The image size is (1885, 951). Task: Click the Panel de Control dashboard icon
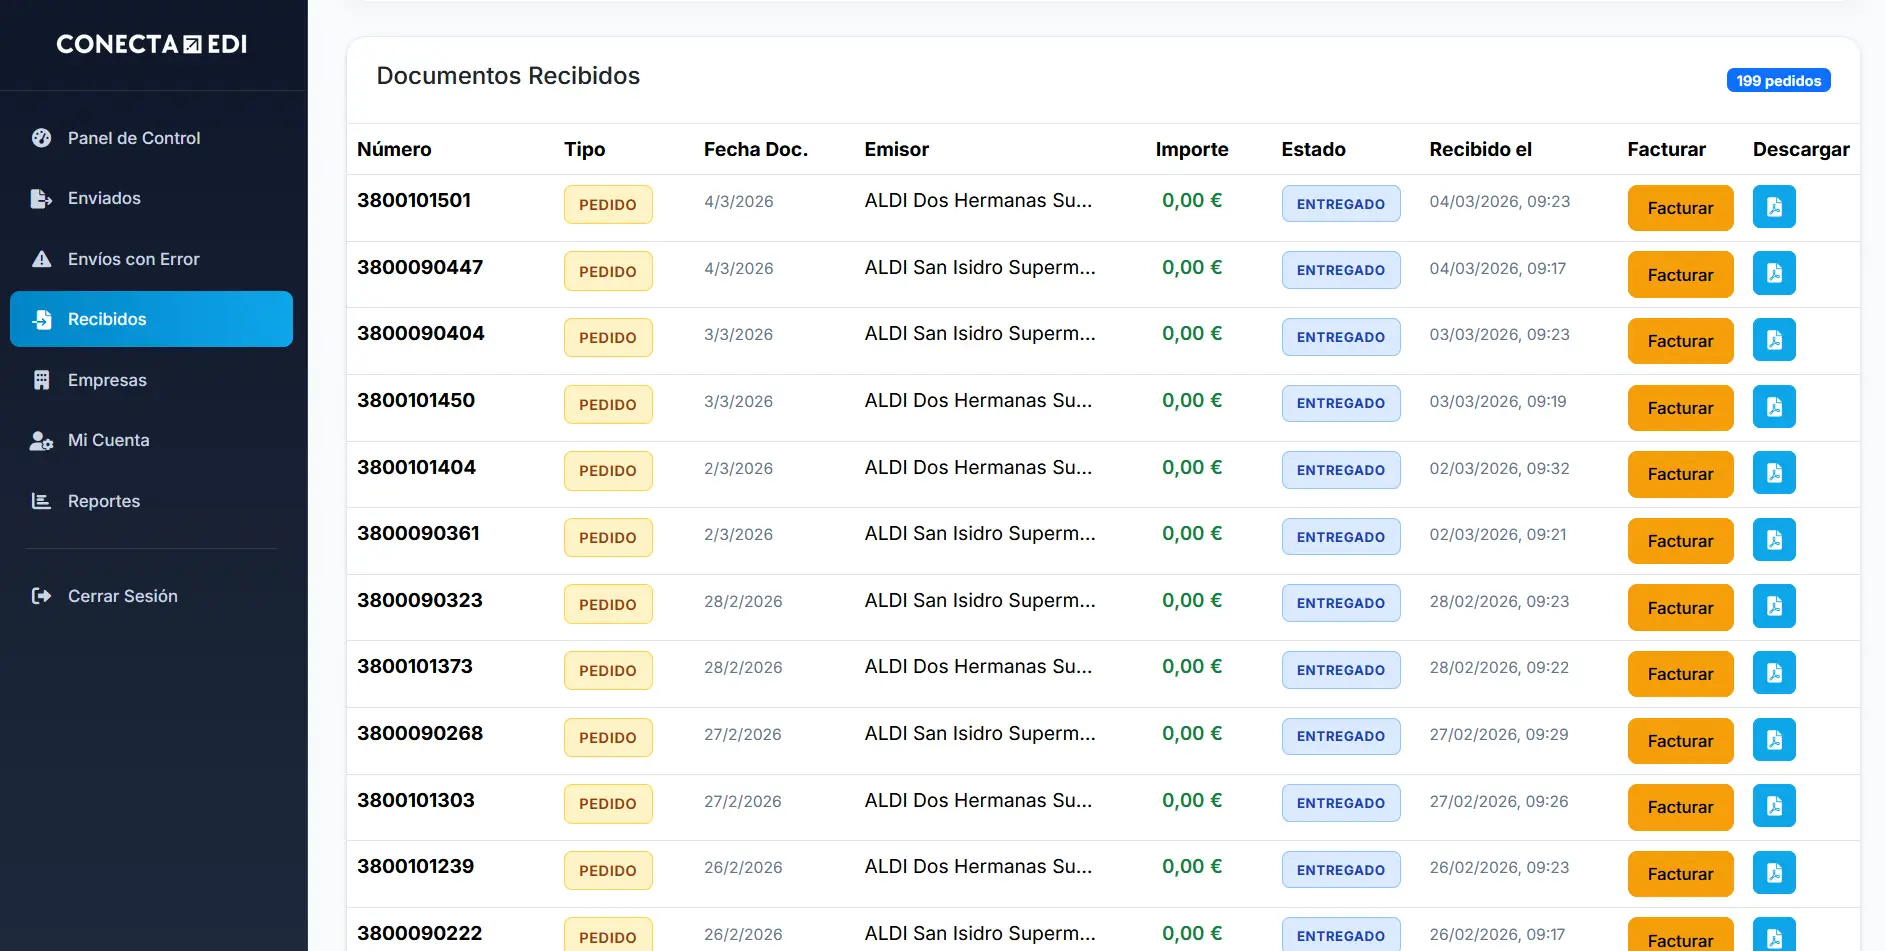pos(41,138)
